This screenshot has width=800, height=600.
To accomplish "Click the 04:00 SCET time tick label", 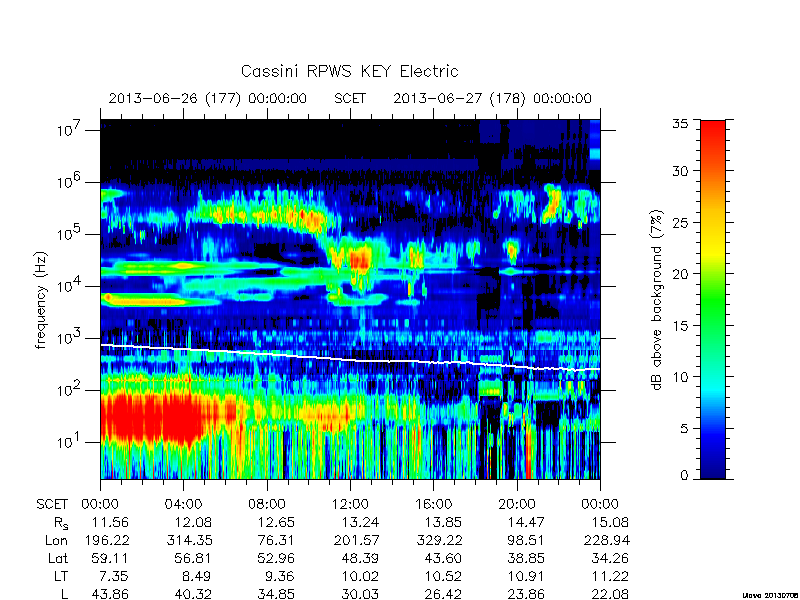I will coord(184,504).
